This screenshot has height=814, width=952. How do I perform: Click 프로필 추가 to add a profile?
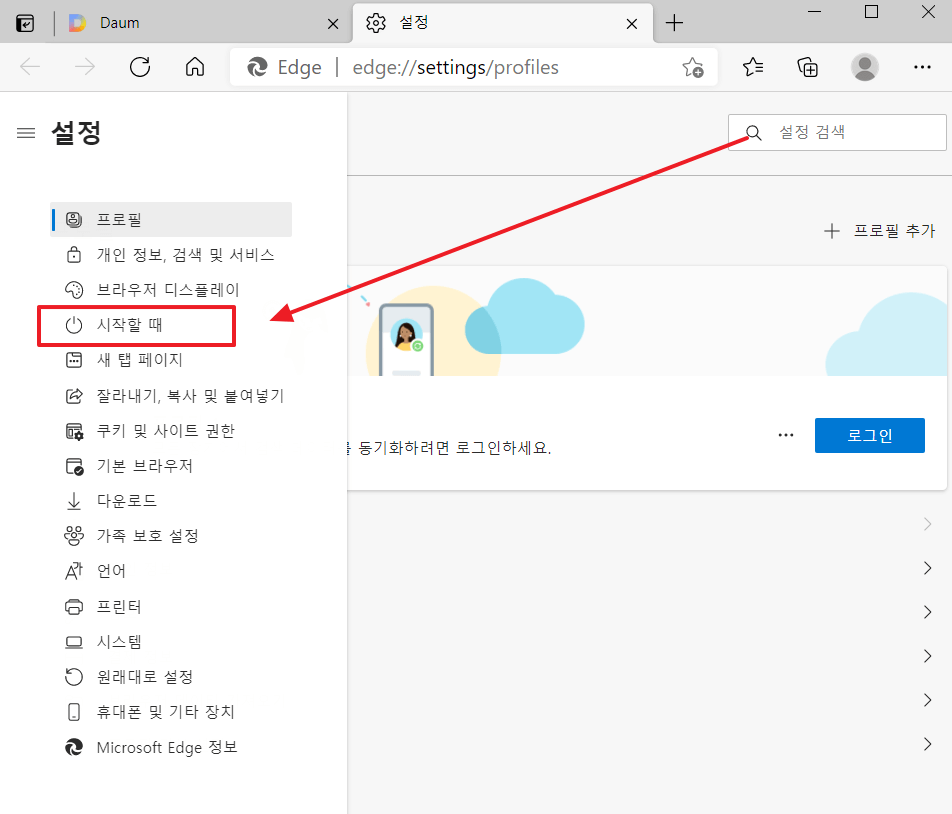click(887, 230)
